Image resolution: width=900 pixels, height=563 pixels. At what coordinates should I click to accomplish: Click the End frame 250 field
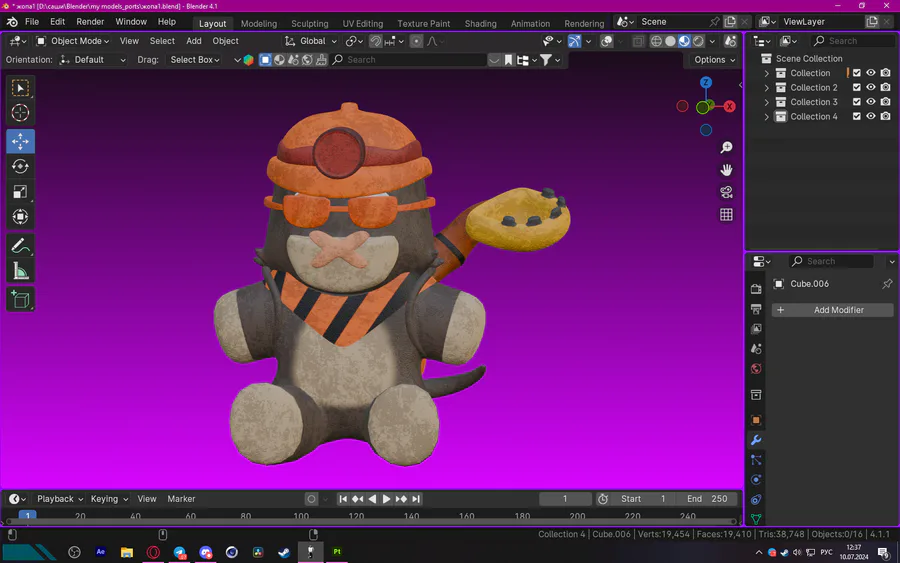(706, 499)
